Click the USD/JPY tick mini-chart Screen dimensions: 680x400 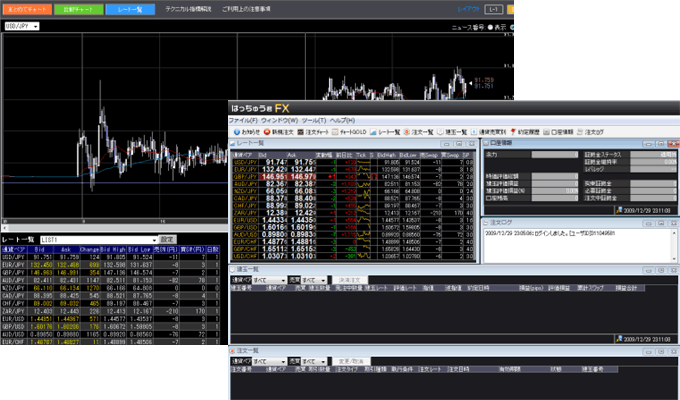coord(363,163)
